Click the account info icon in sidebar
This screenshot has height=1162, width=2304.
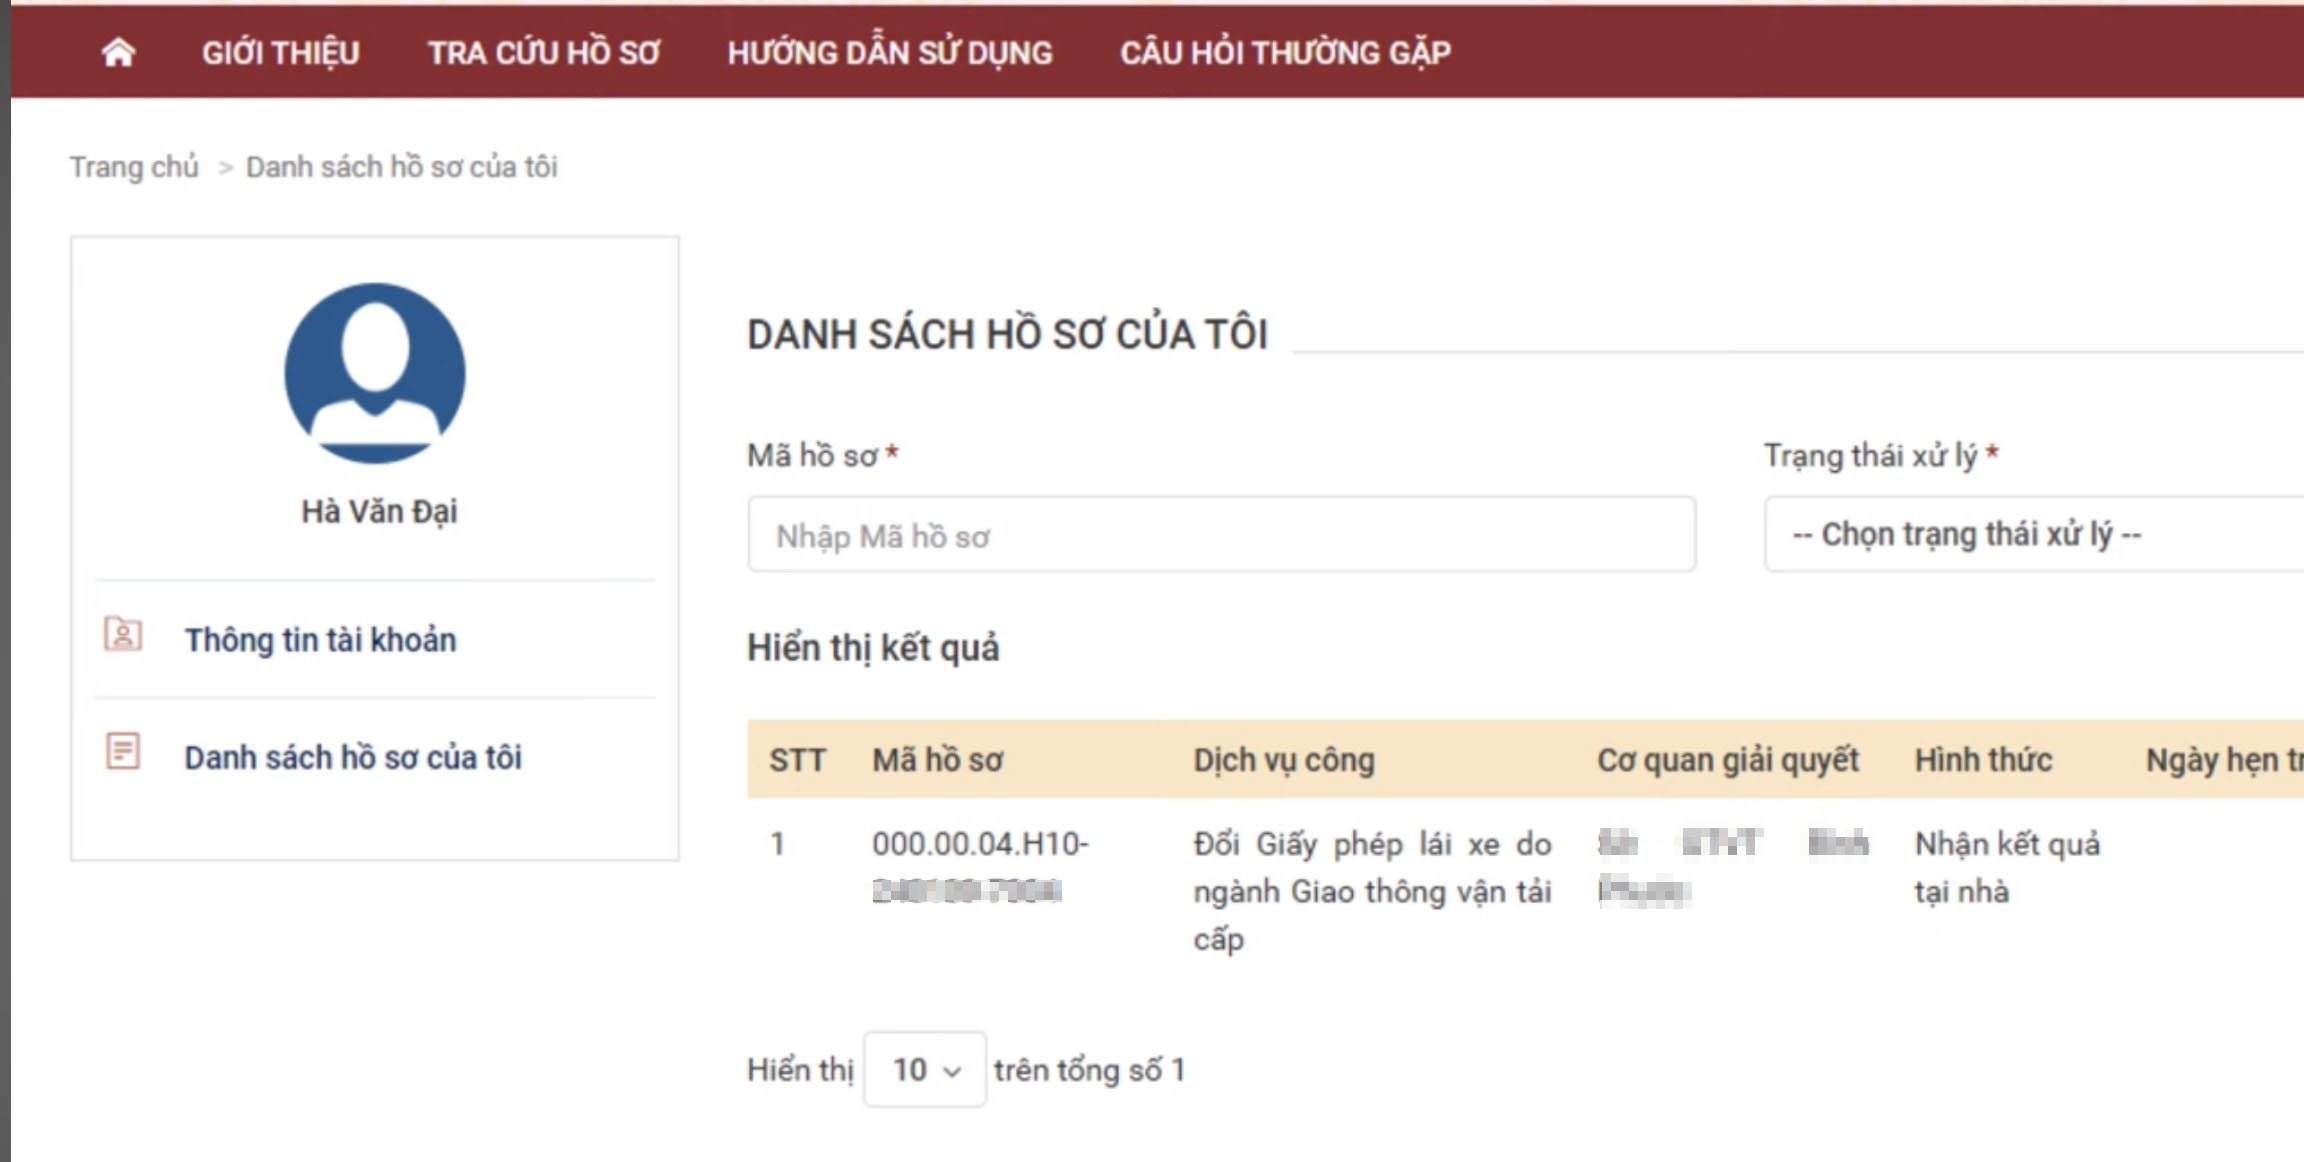click(123, 635)
